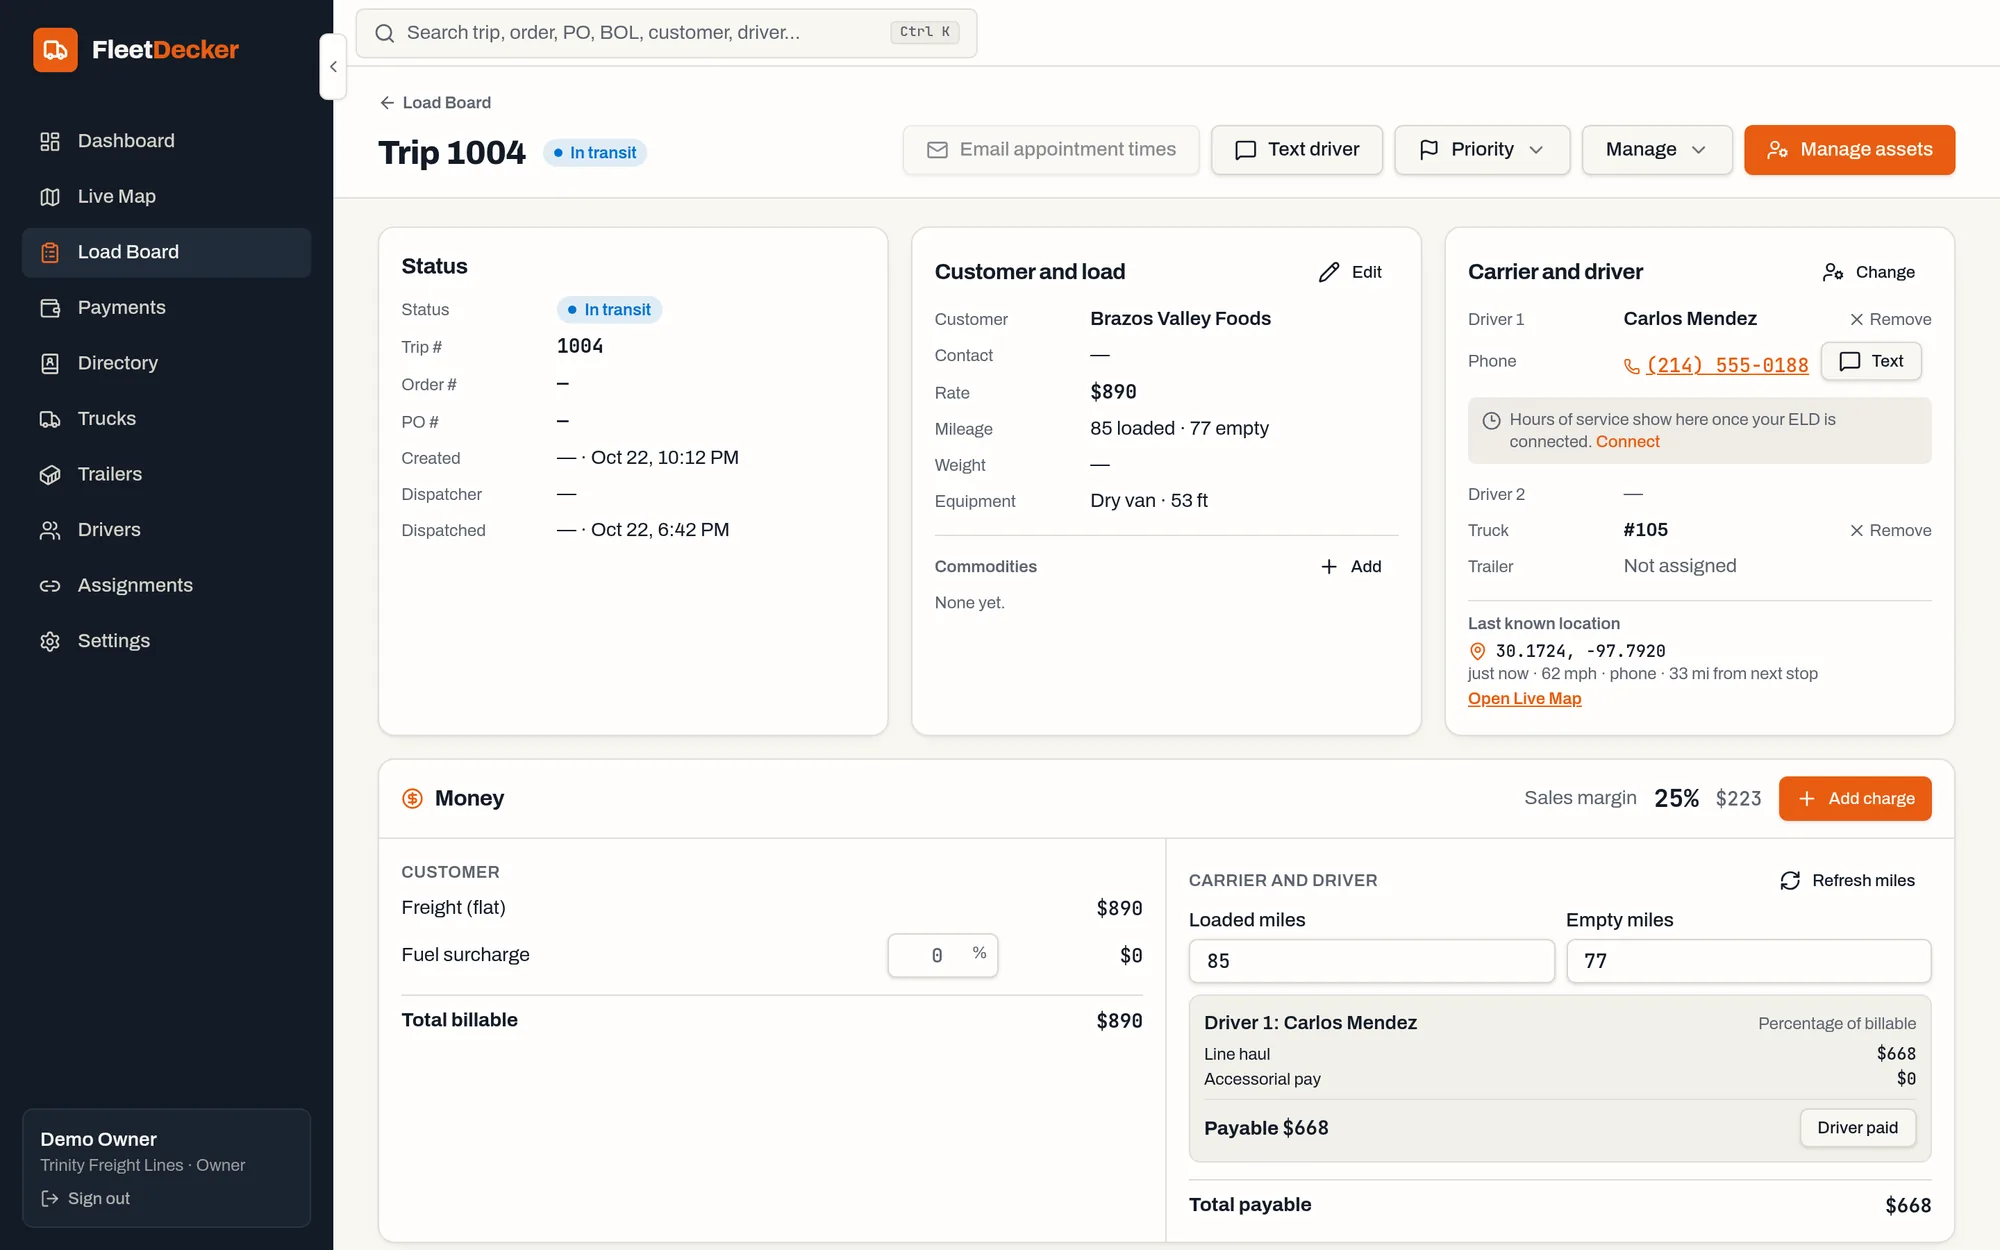
Task: Click the back arrow beside Load Board
Action: tap(387, 103)
